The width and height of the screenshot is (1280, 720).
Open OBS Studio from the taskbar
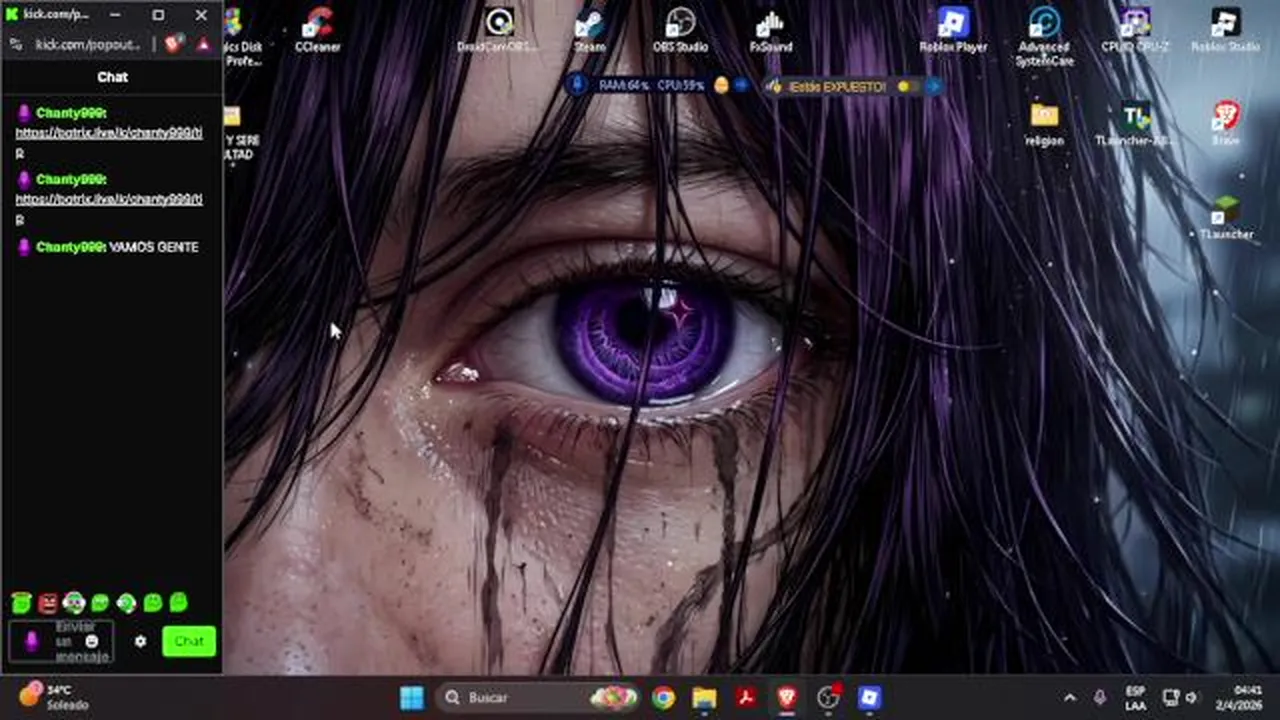click(x=829, y=698)
